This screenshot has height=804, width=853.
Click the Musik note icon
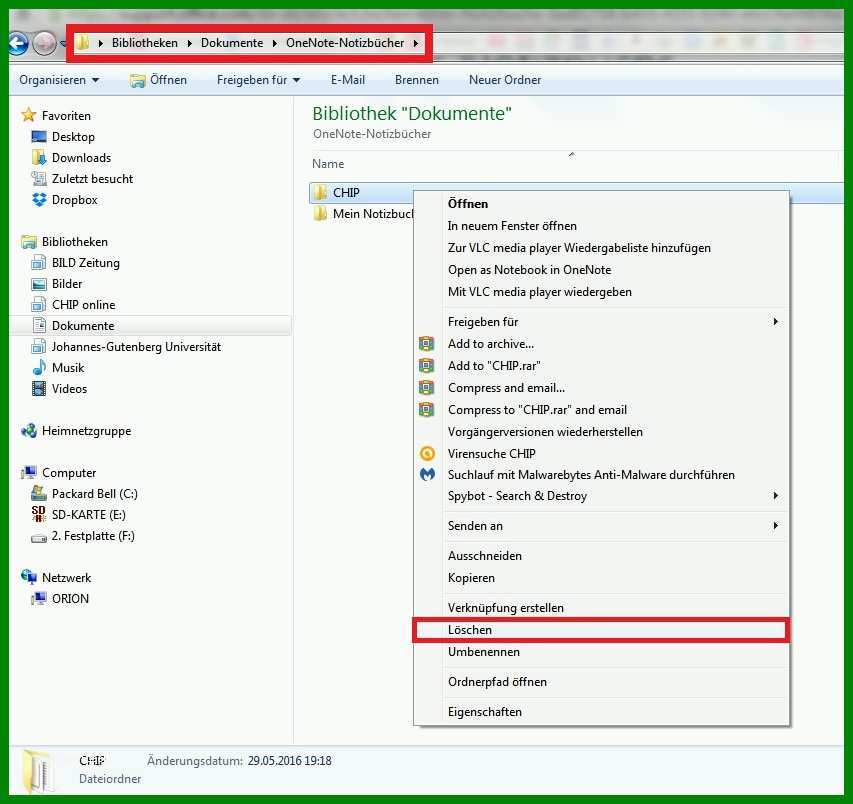[x=39, y=368]
